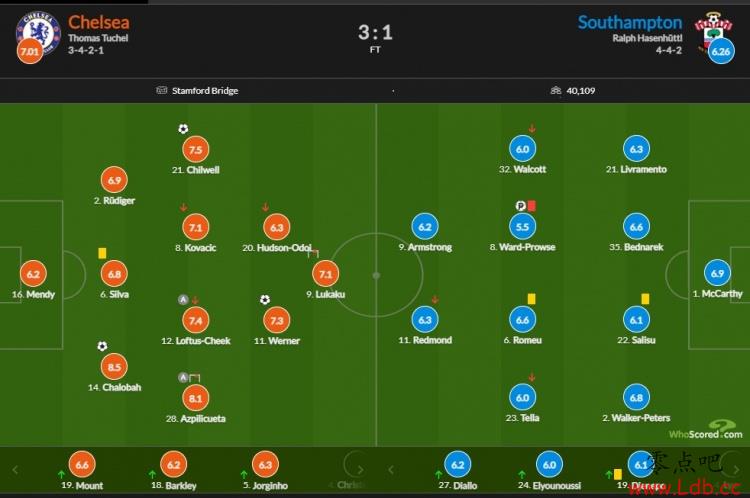Select substitute Diallo's 6.2 rating
Screen dimensions: 750x498
coord(457,464)
